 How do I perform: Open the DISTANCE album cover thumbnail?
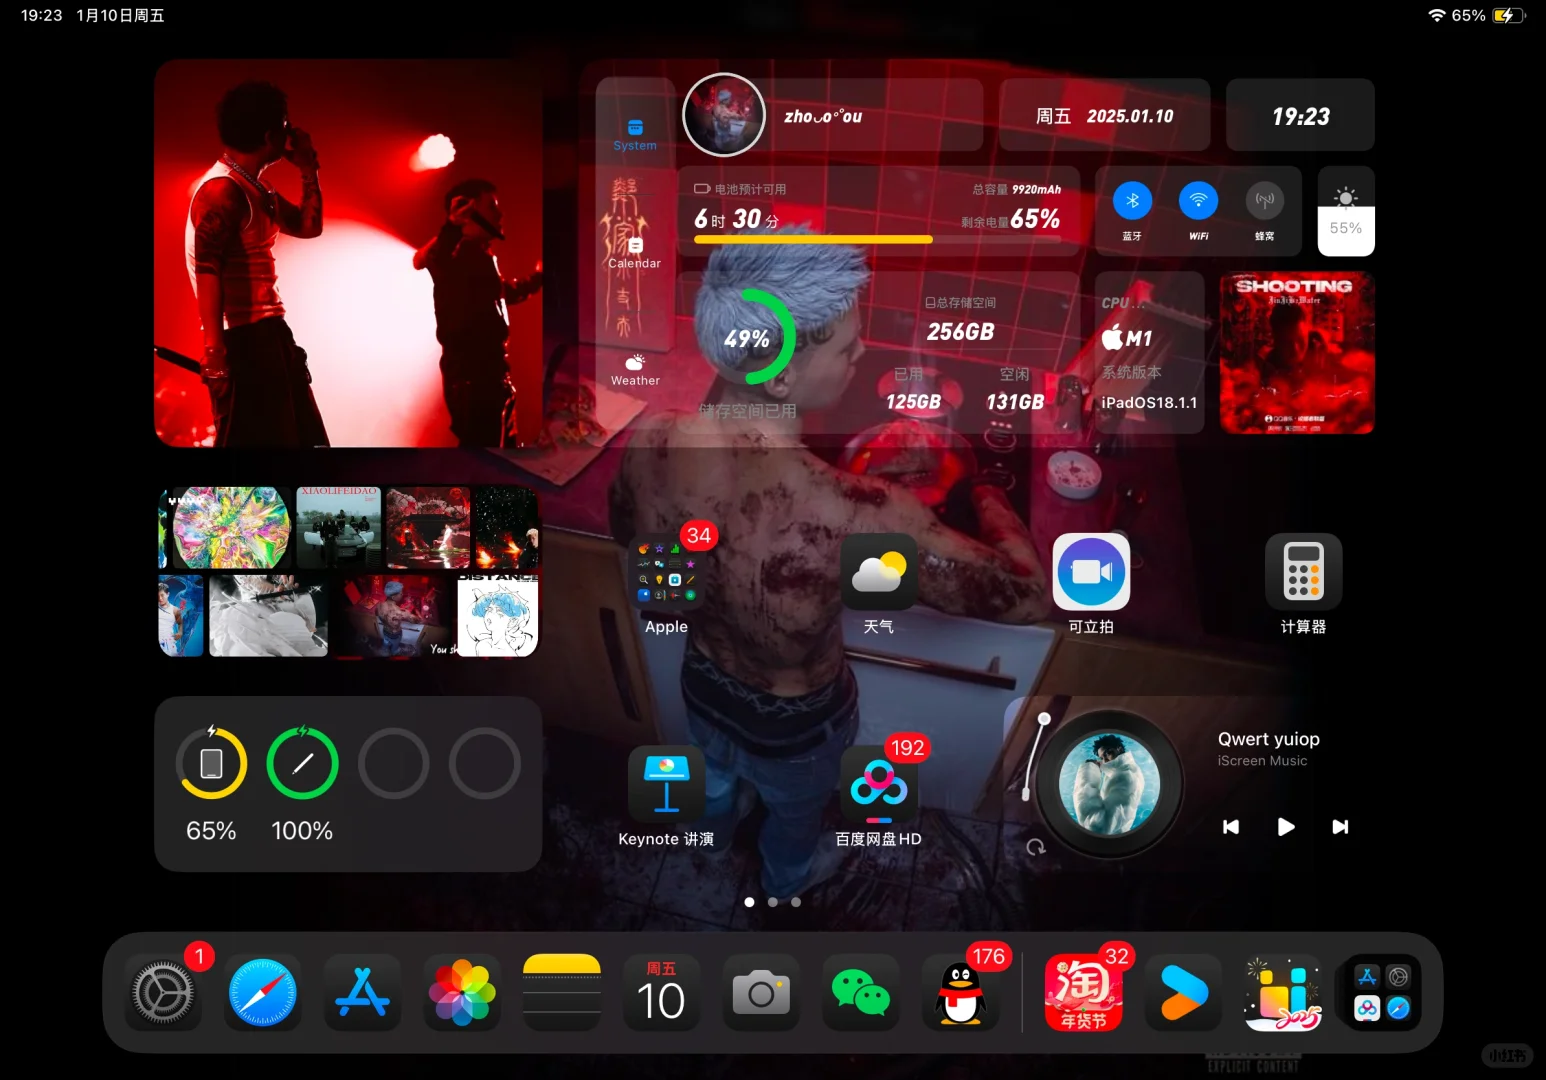coord(498,615)
